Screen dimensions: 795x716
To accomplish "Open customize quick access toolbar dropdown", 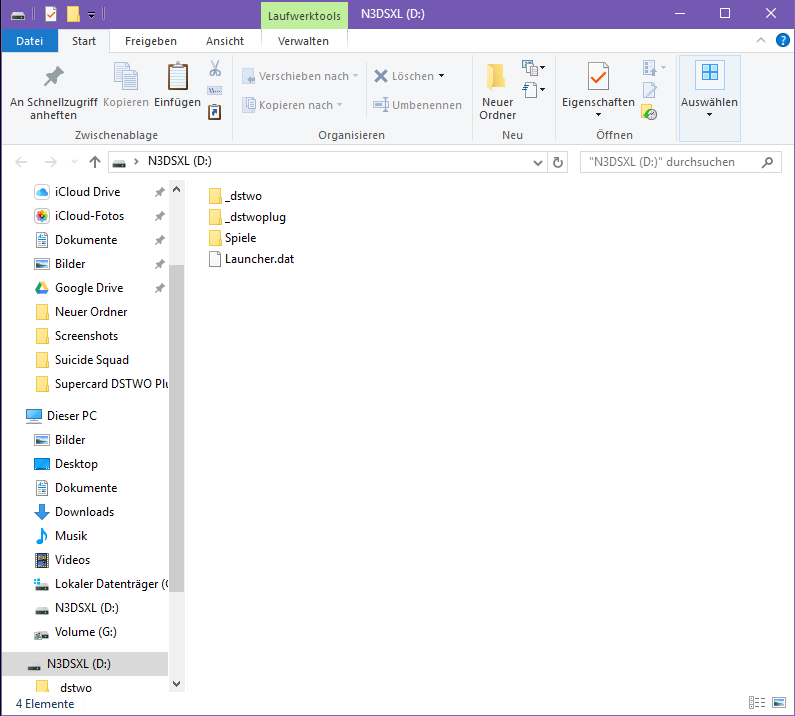I will (x=92, y=15).
